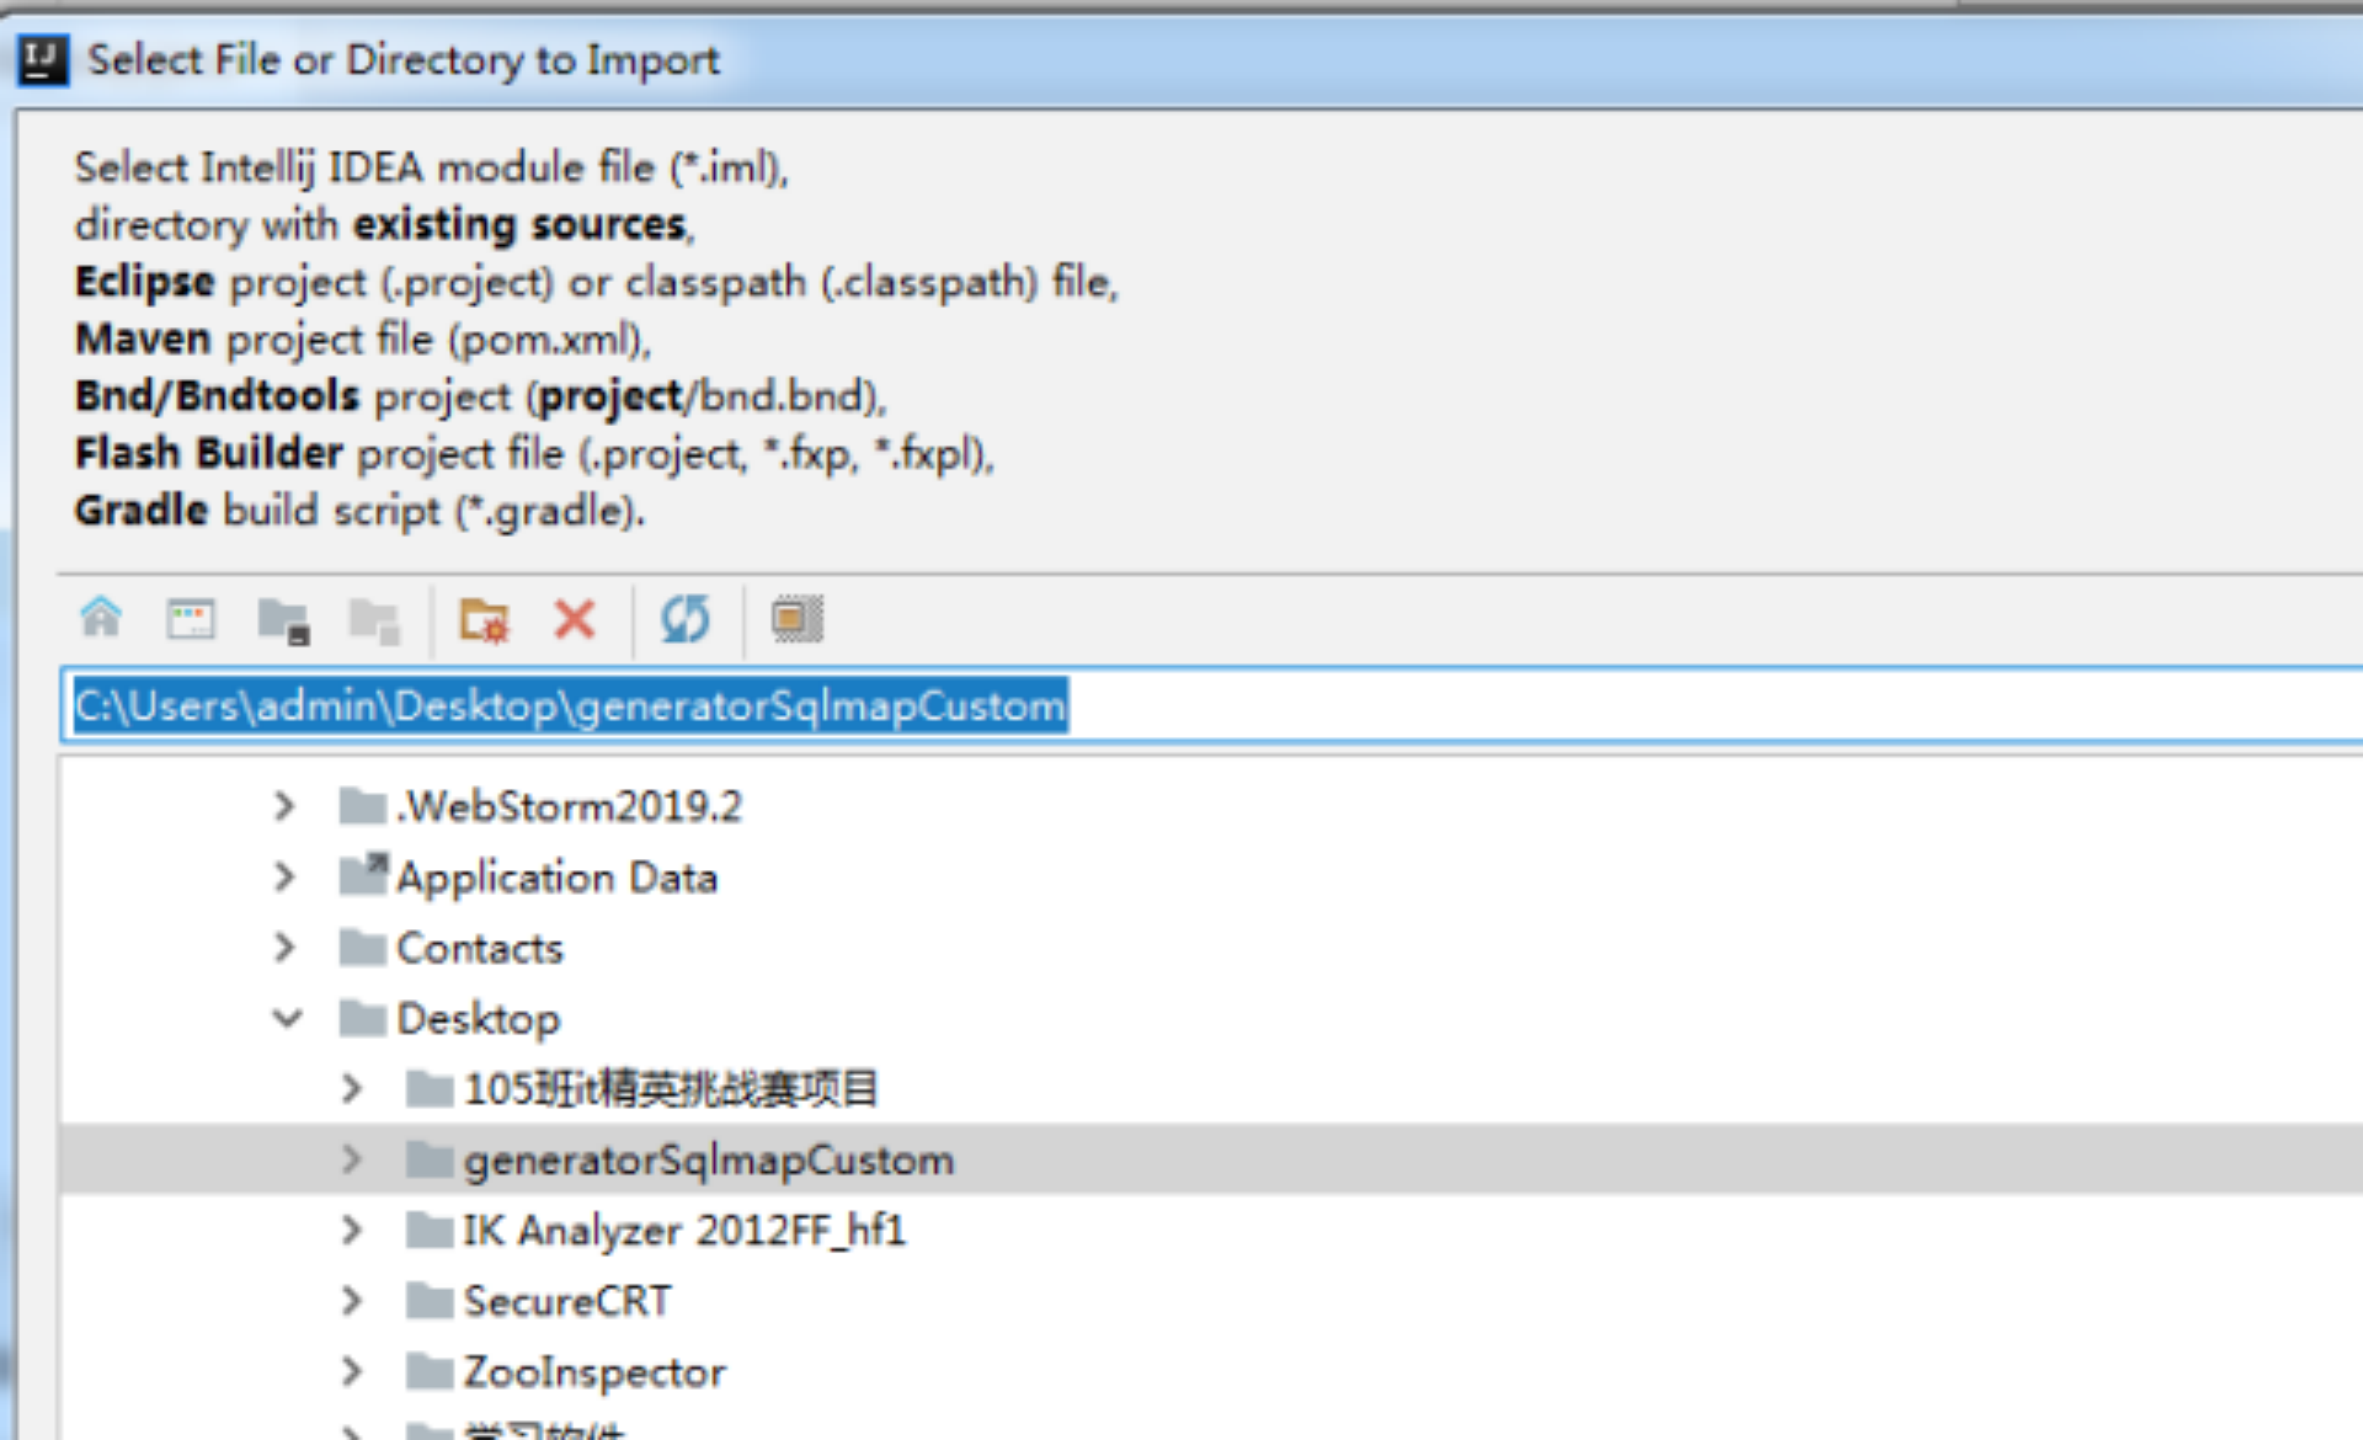Click the 'Flash Builder project file' description line
Viewport: 2363px width, 1440px height.
535,454
